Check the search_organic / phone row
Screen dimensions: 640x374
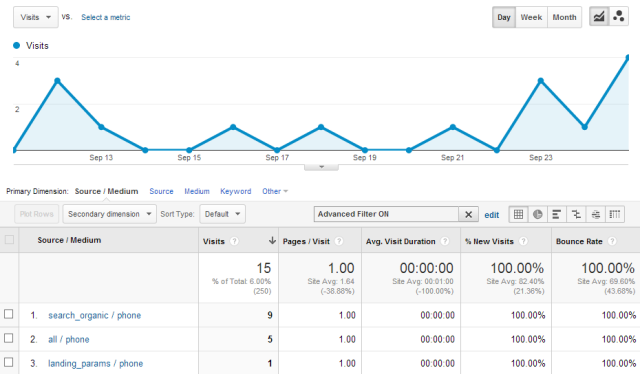9,314
